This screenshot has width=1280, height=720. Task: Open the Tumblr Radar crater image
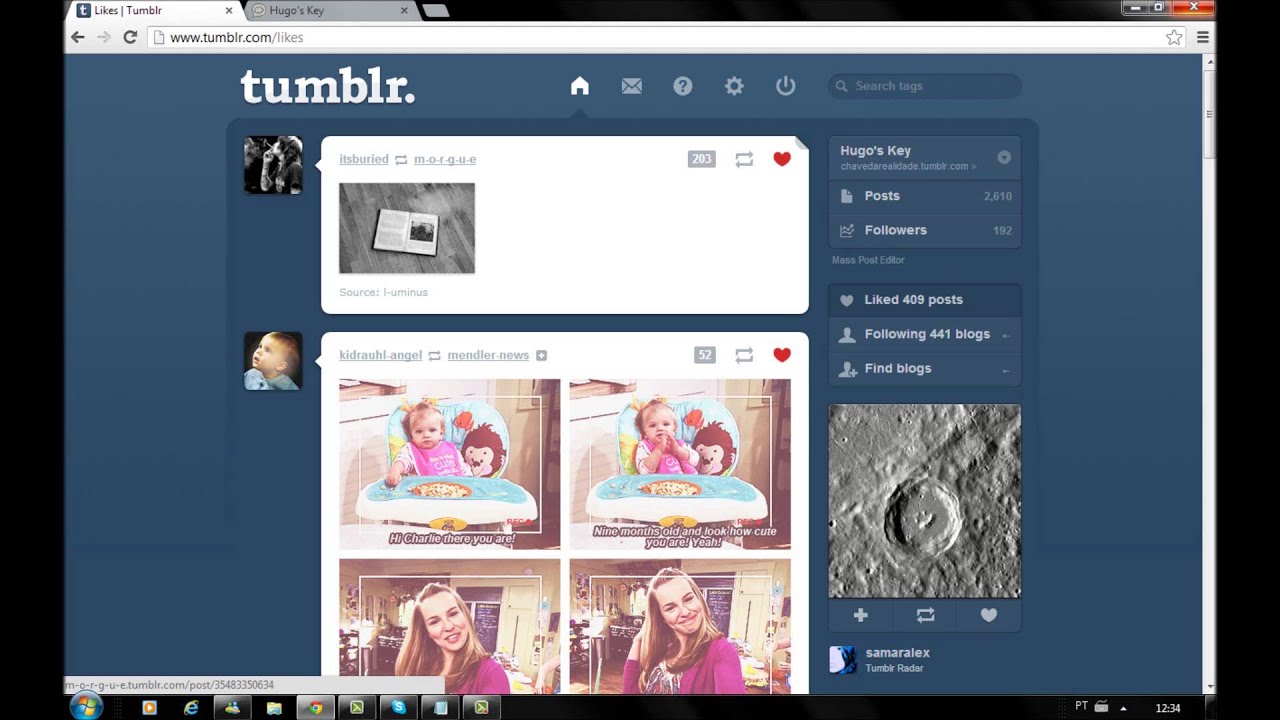pos(925,501)
